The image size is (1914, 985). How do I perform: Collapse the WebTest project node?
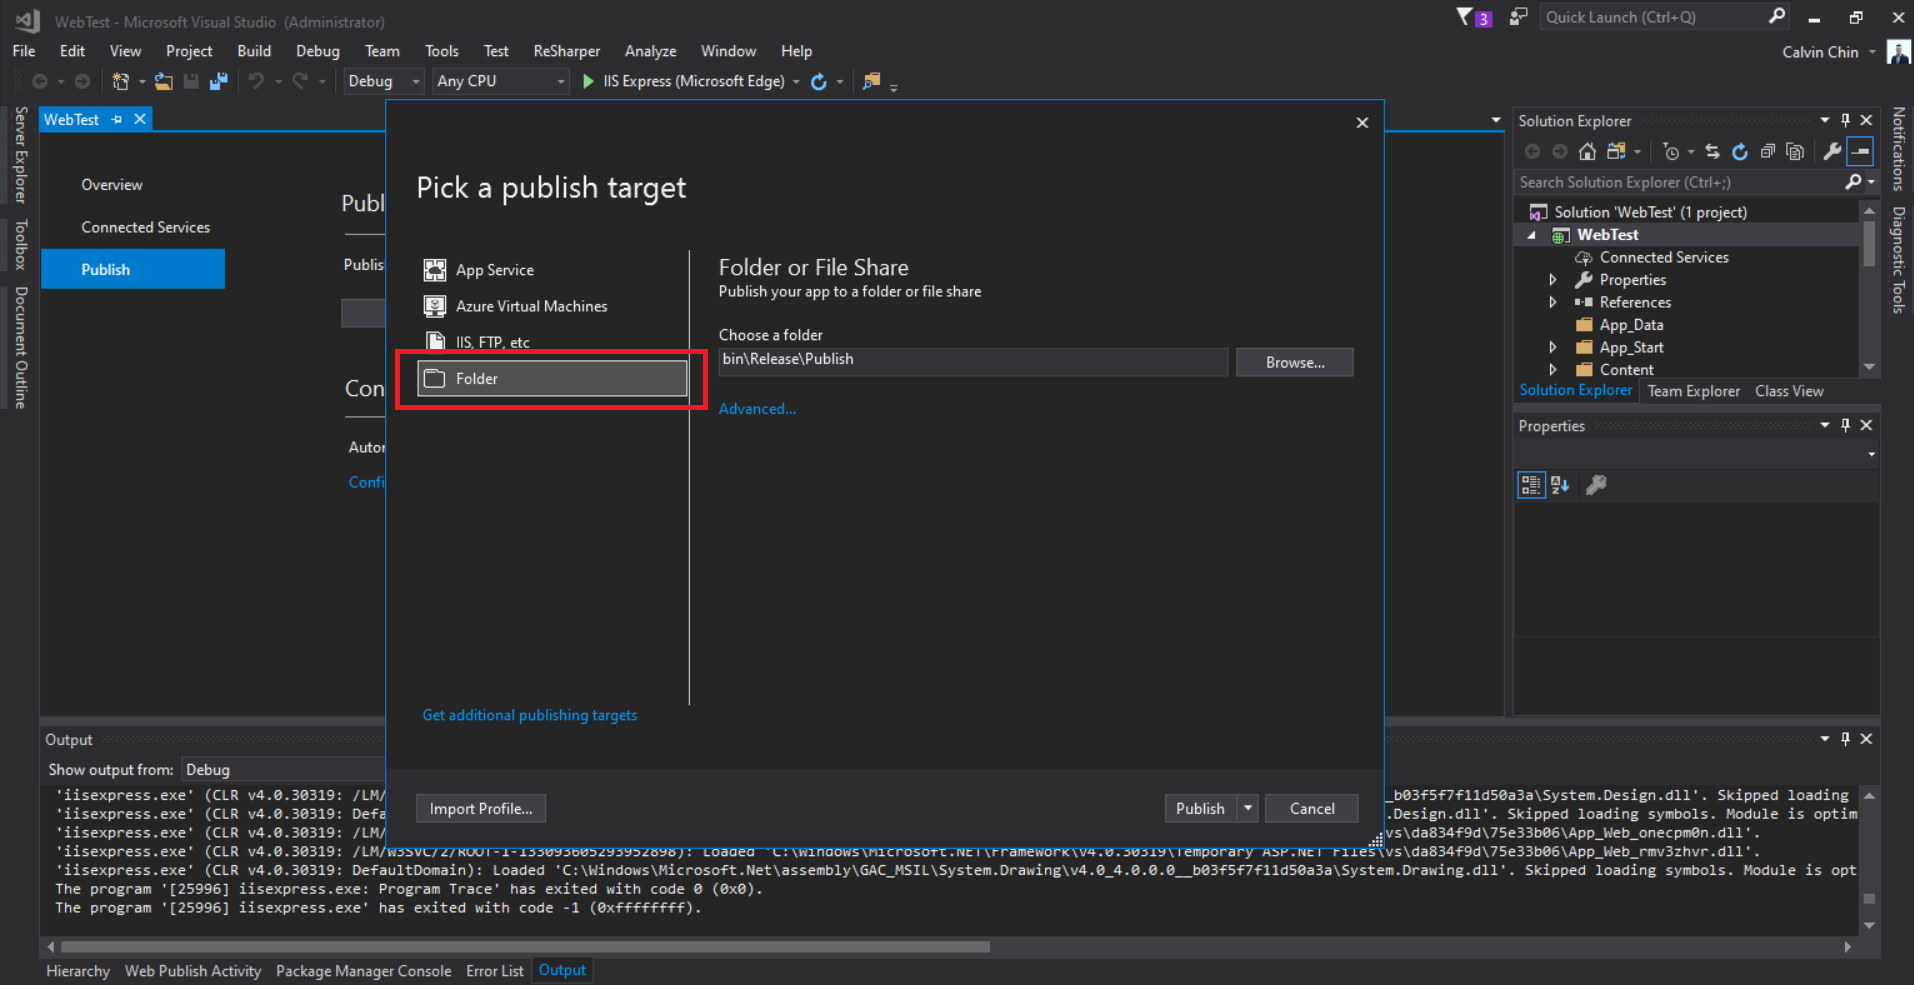(1531, 235)
